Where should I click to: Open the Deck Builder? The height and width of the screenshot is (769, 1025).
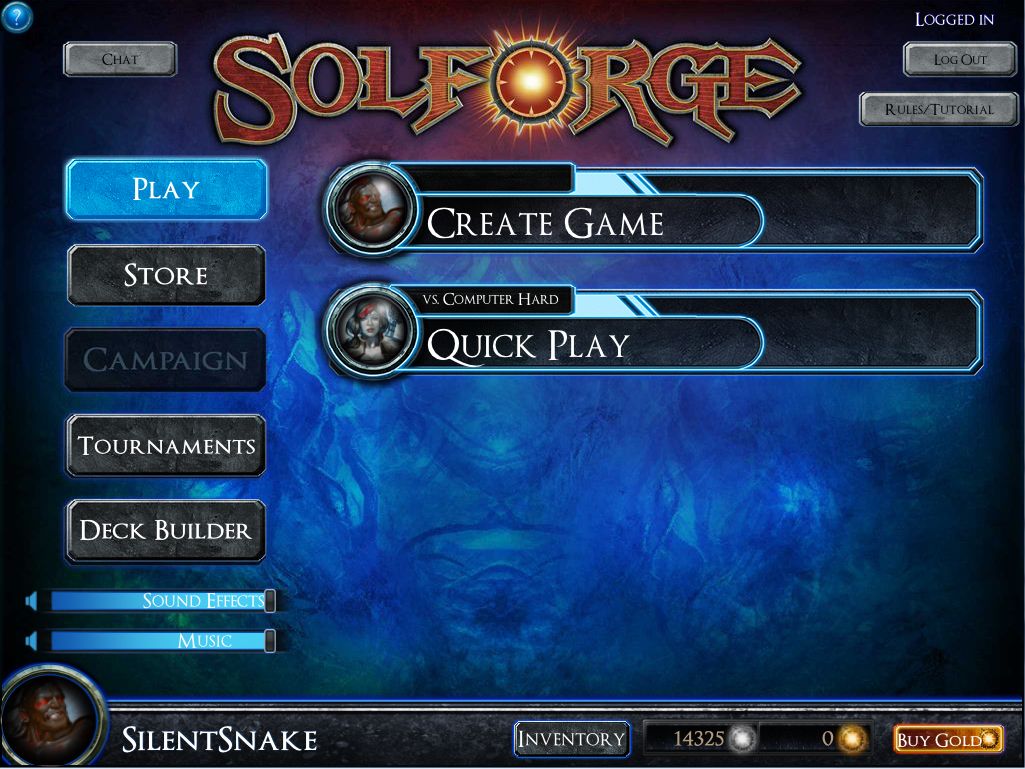tap(166, 530)
